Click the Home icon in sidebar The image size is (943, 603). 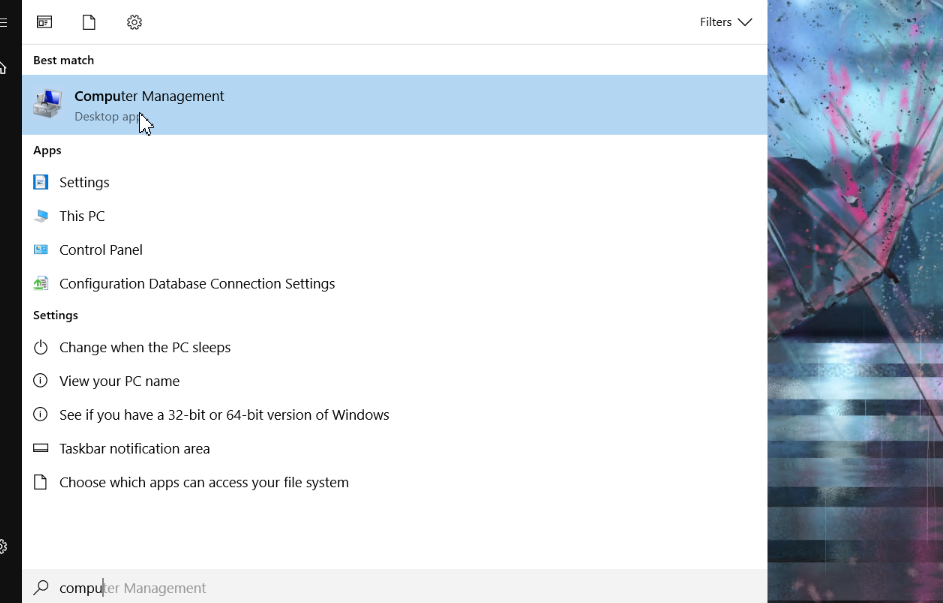(x=3, y=67)
